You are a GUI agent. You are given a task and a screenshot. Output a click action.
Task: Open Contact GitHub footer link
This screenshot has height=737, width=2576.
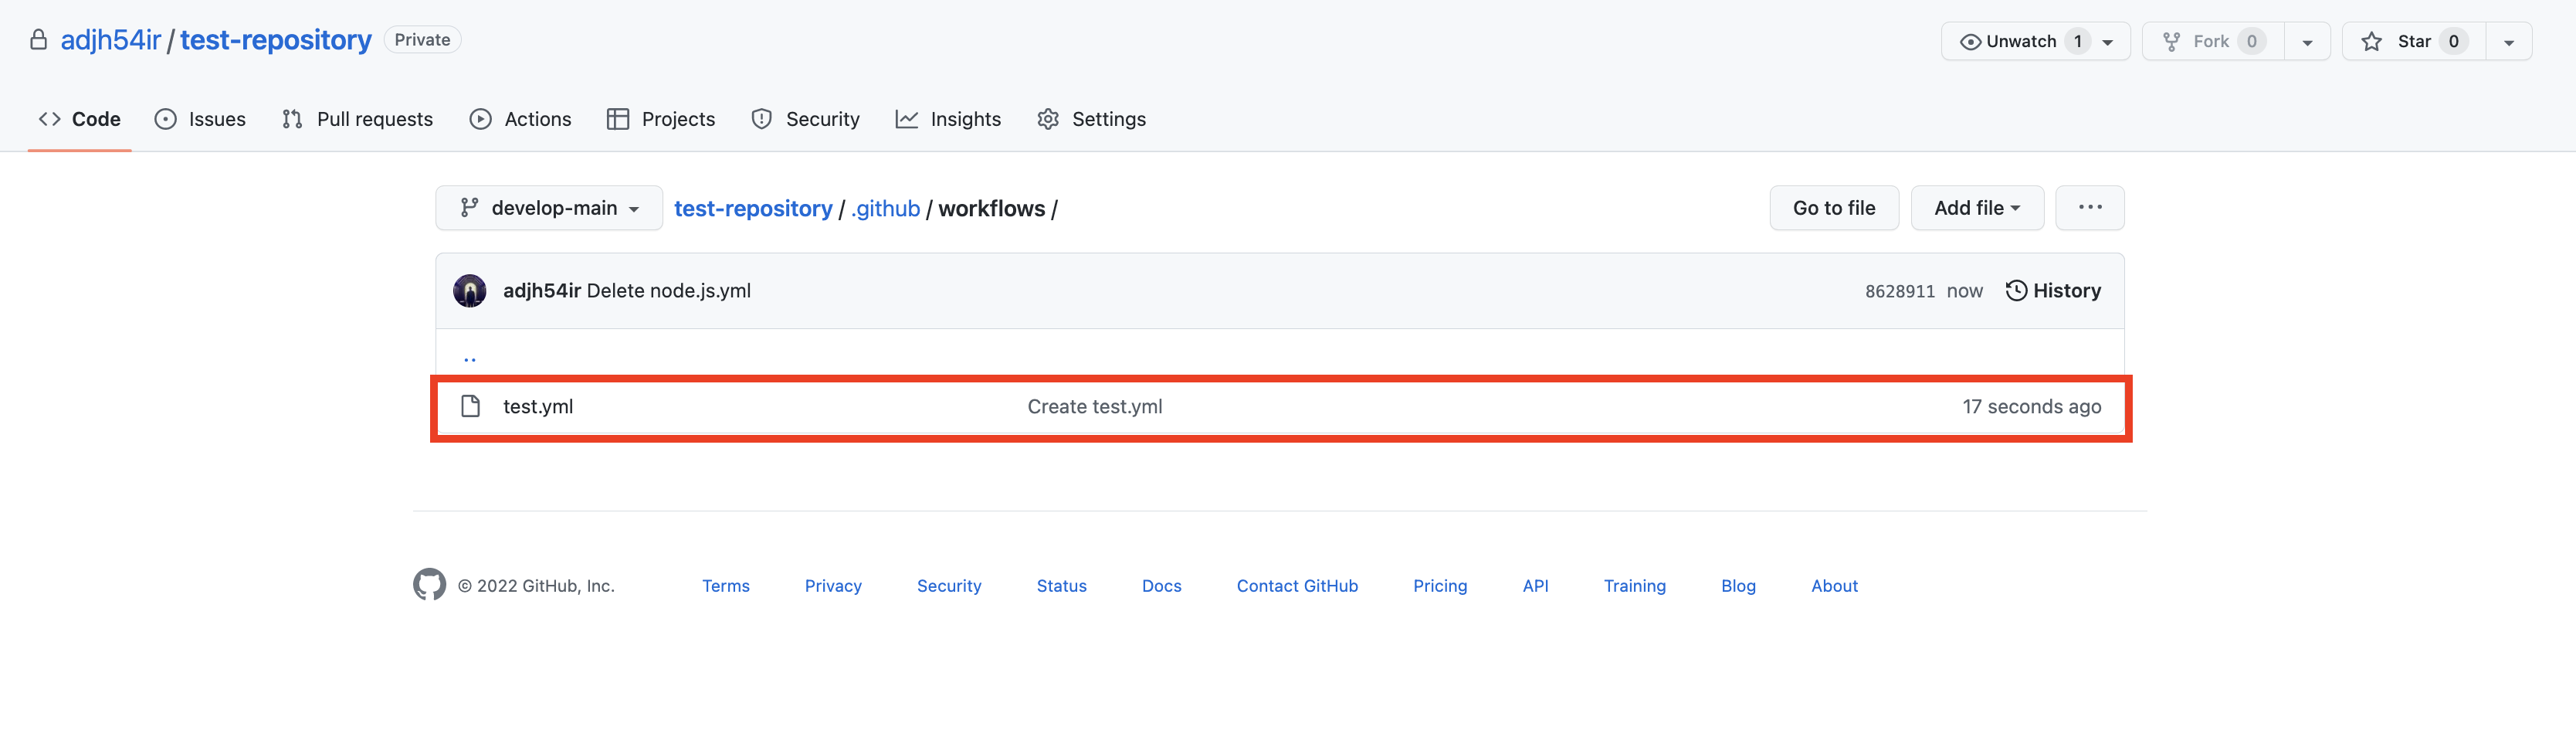[x=1297, y=586]
